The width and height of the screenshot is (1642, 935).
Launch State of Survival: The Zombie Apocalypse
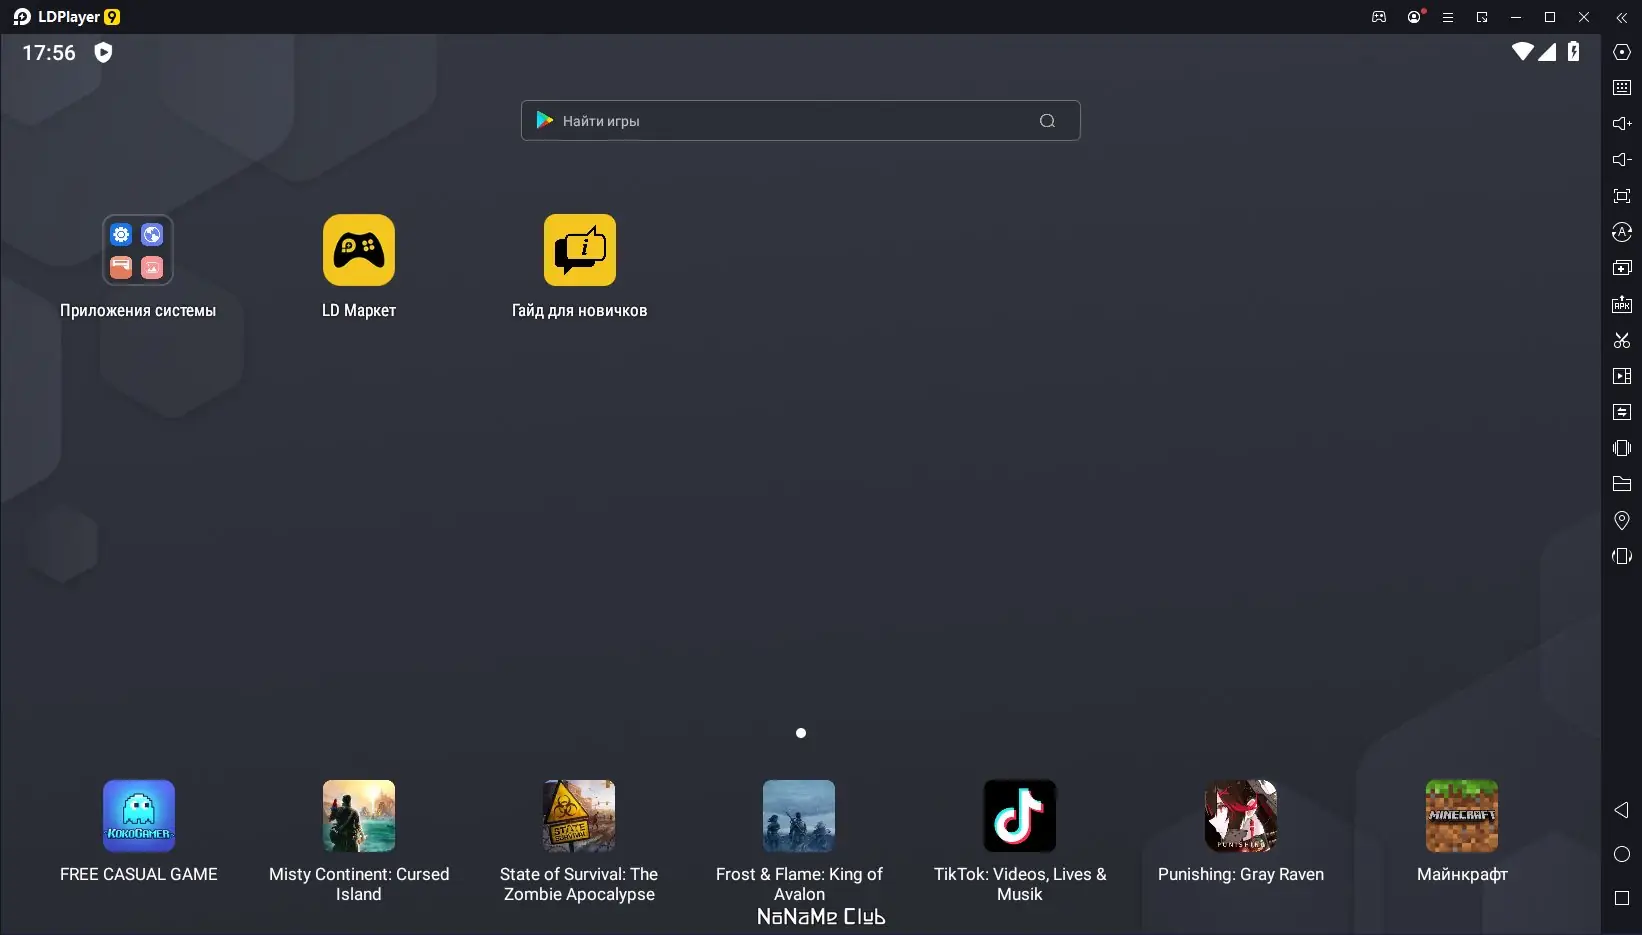(x=579, y=816)
